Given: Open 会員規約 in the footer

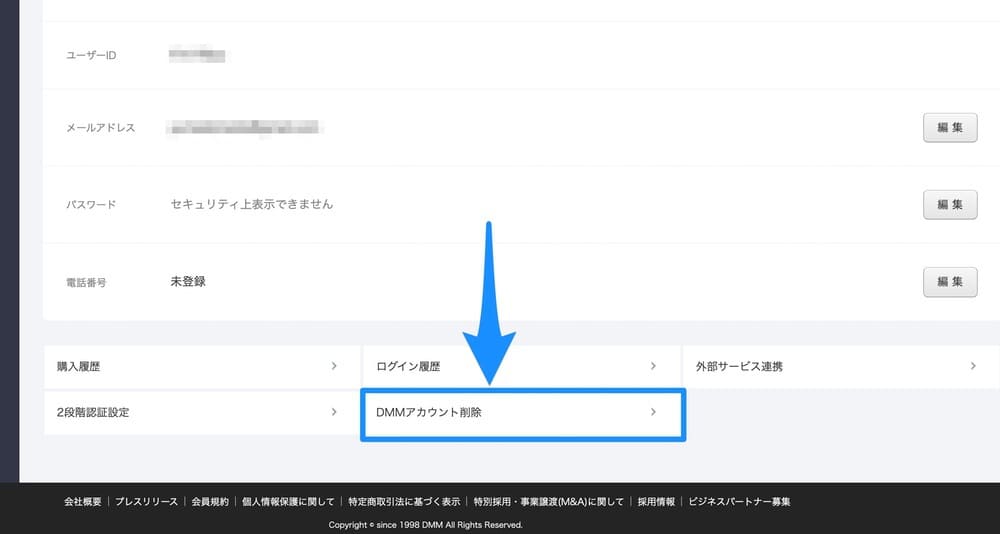Looking at the screenshot, I should pyautogui.click(x=210, y=502).
